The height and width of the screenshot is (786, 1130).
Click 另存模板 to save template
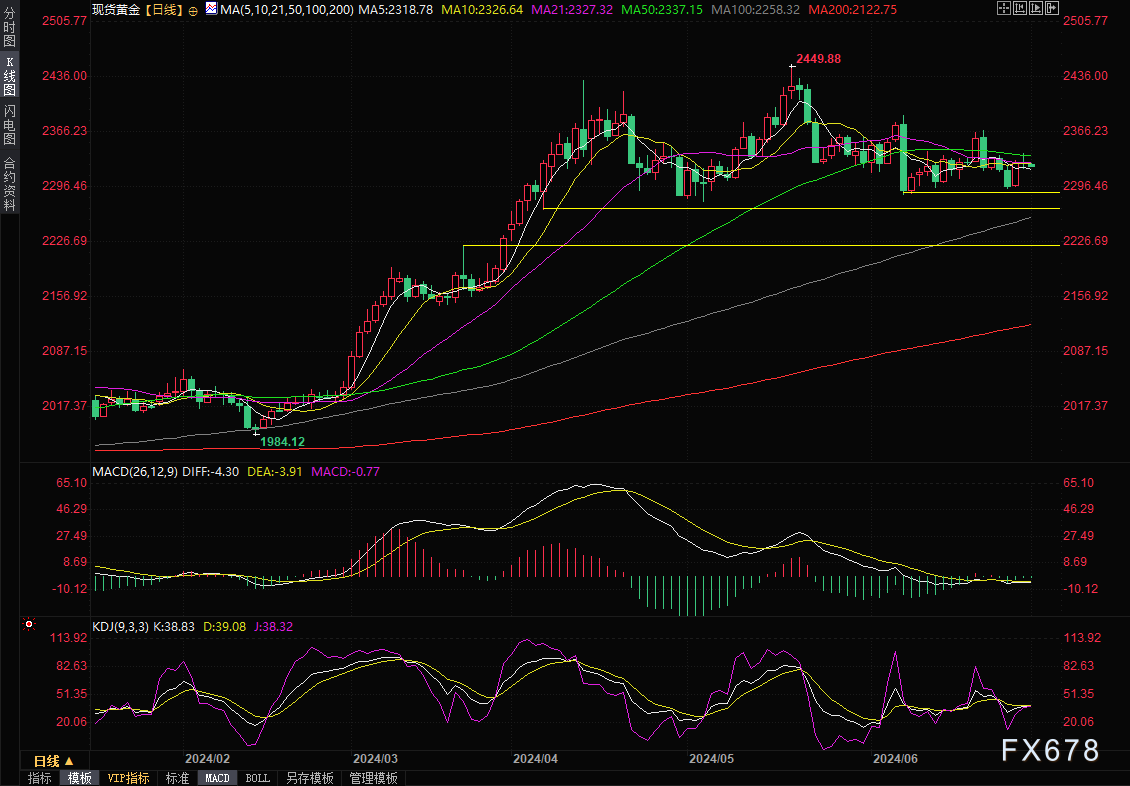tap(309, 778)
